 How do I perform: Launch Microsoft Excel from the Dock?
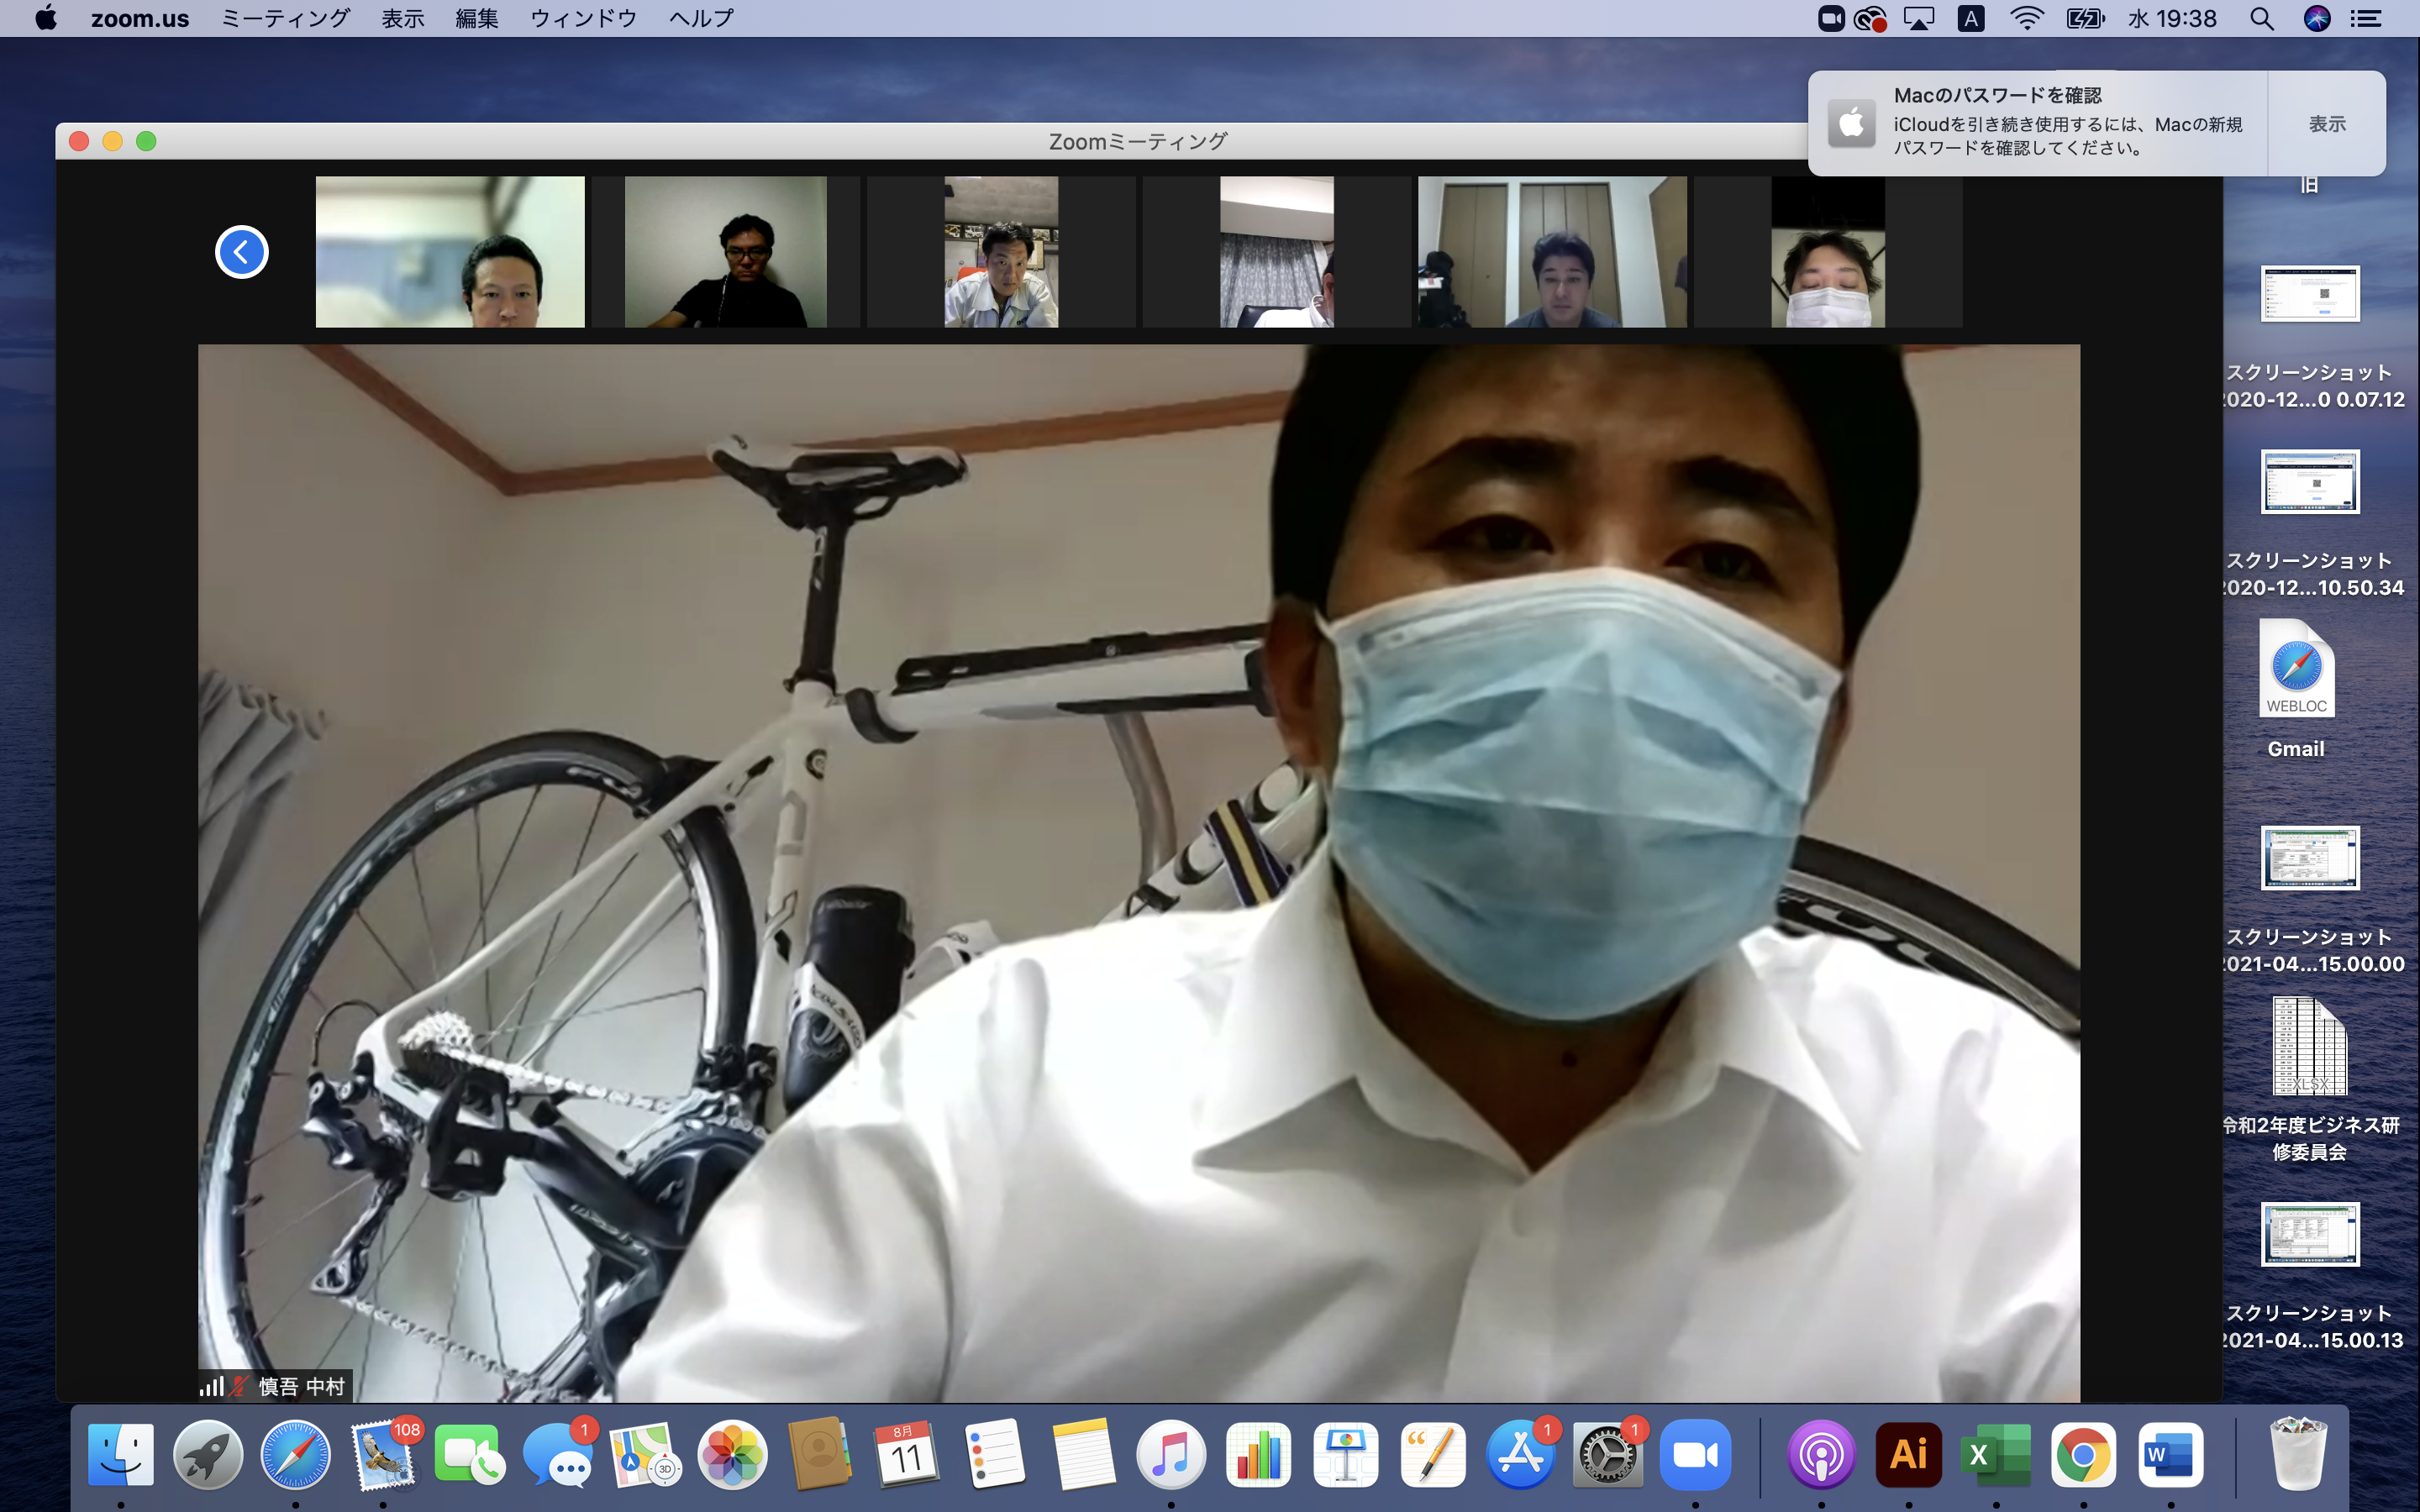point(1995,1455)
